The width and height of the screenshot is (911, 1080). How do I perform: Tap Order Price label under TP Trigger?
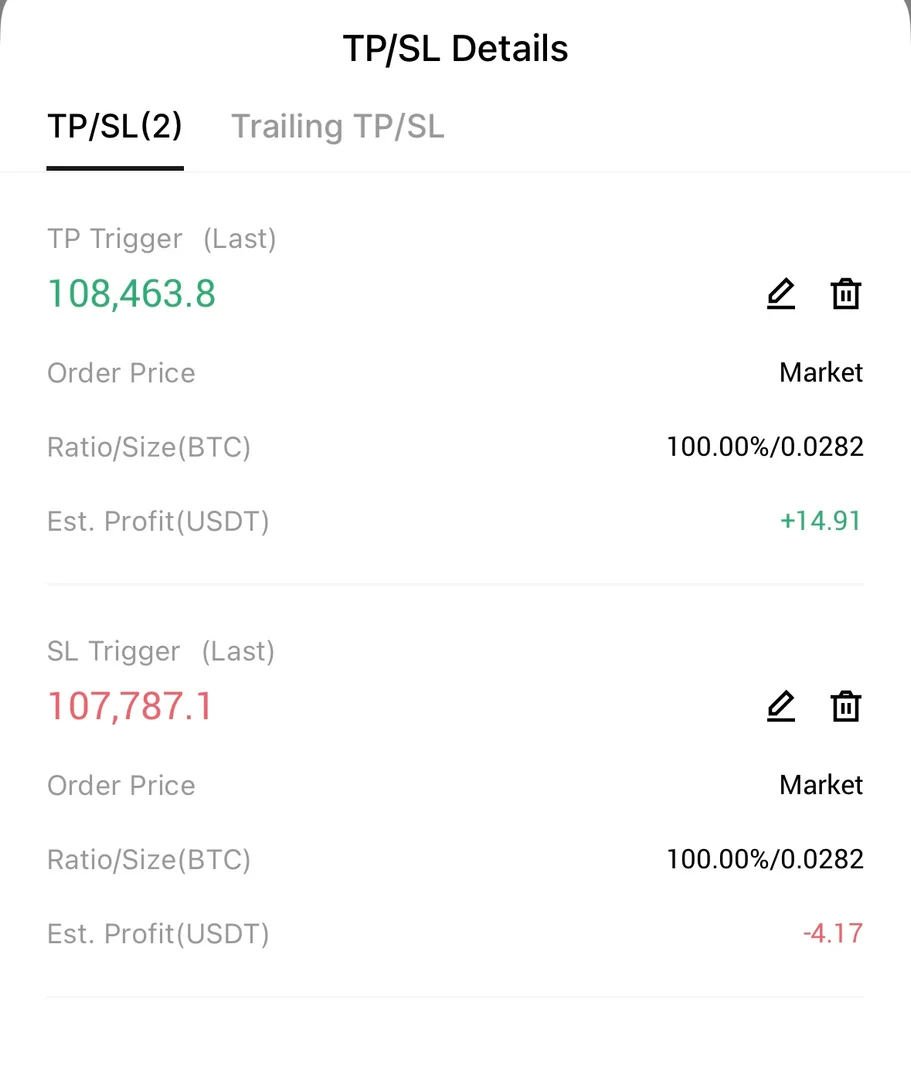pyautogui.click(x=121, y=373)
